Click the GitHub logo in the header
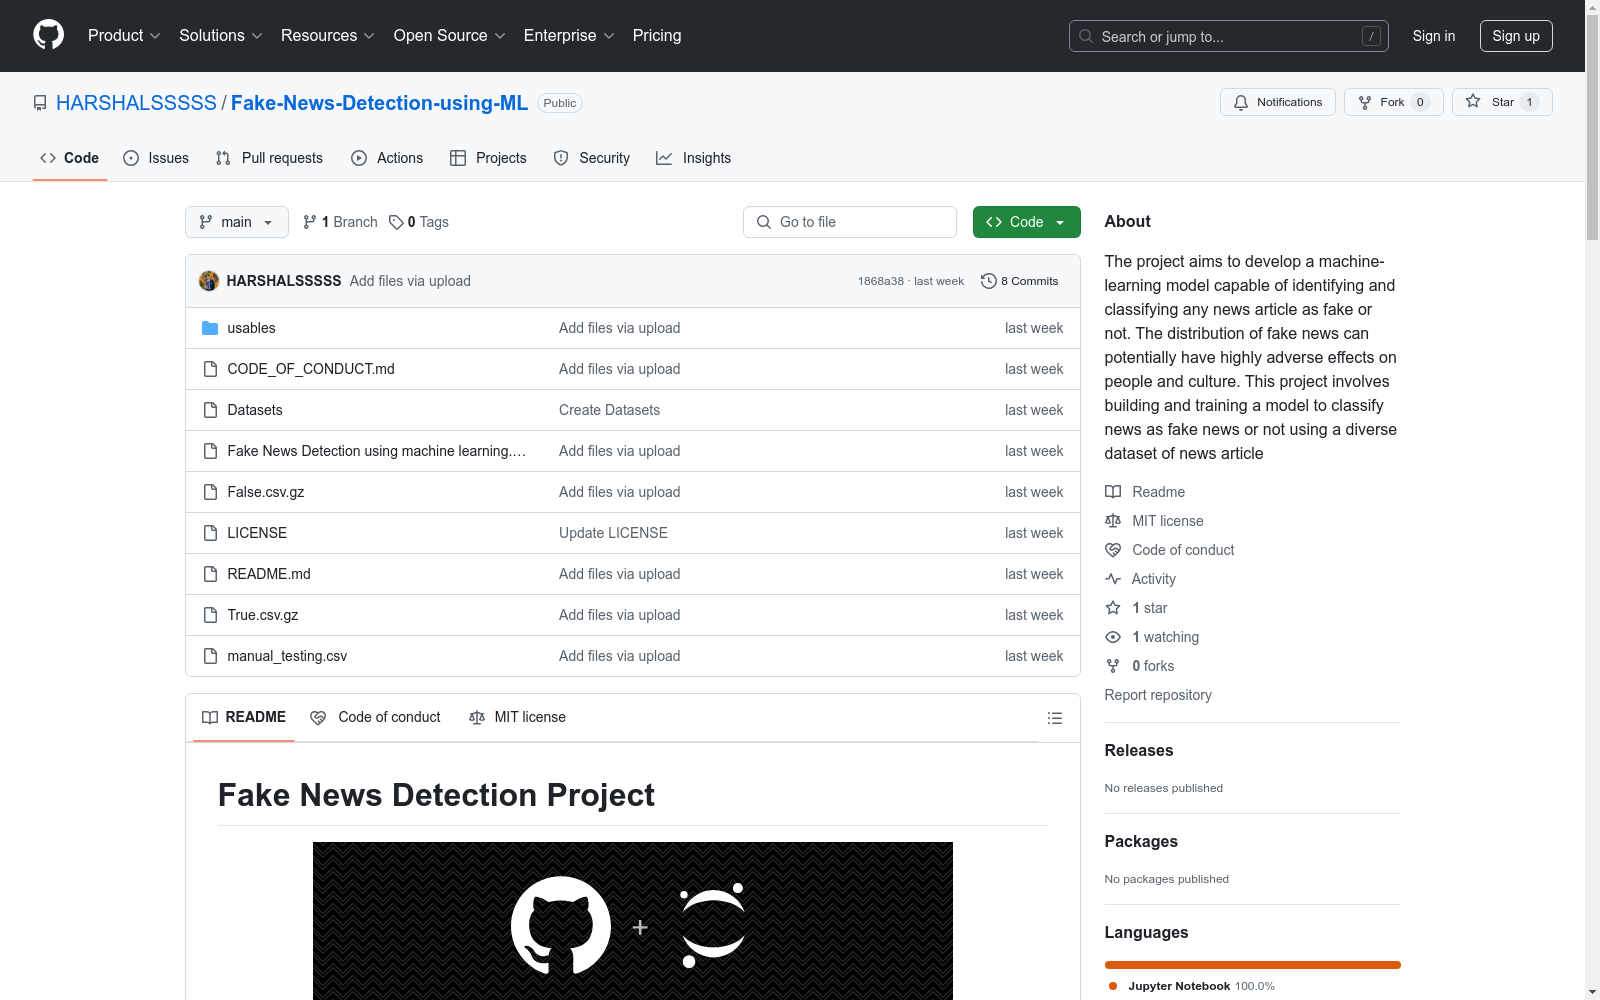Image resolution: width=1600 pixels, height=1000 pixels. click(x=48, y=35)
